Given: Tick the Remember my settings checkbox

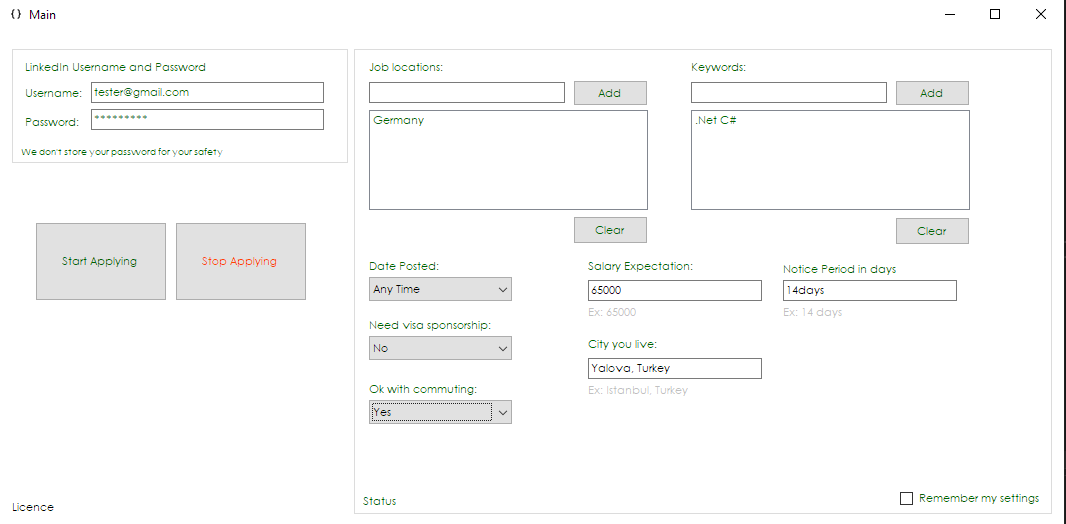Looking at the screenshot, I should click(x=906, y=498).
